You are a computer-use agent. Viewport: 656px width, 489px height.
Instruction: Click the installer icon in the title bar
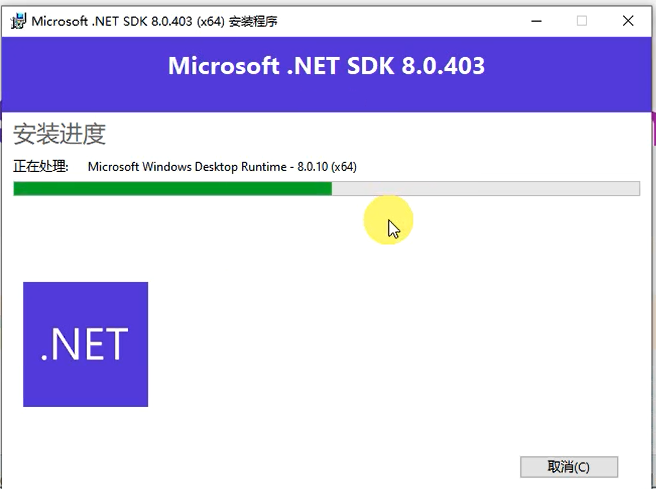[x=18, y=21]
